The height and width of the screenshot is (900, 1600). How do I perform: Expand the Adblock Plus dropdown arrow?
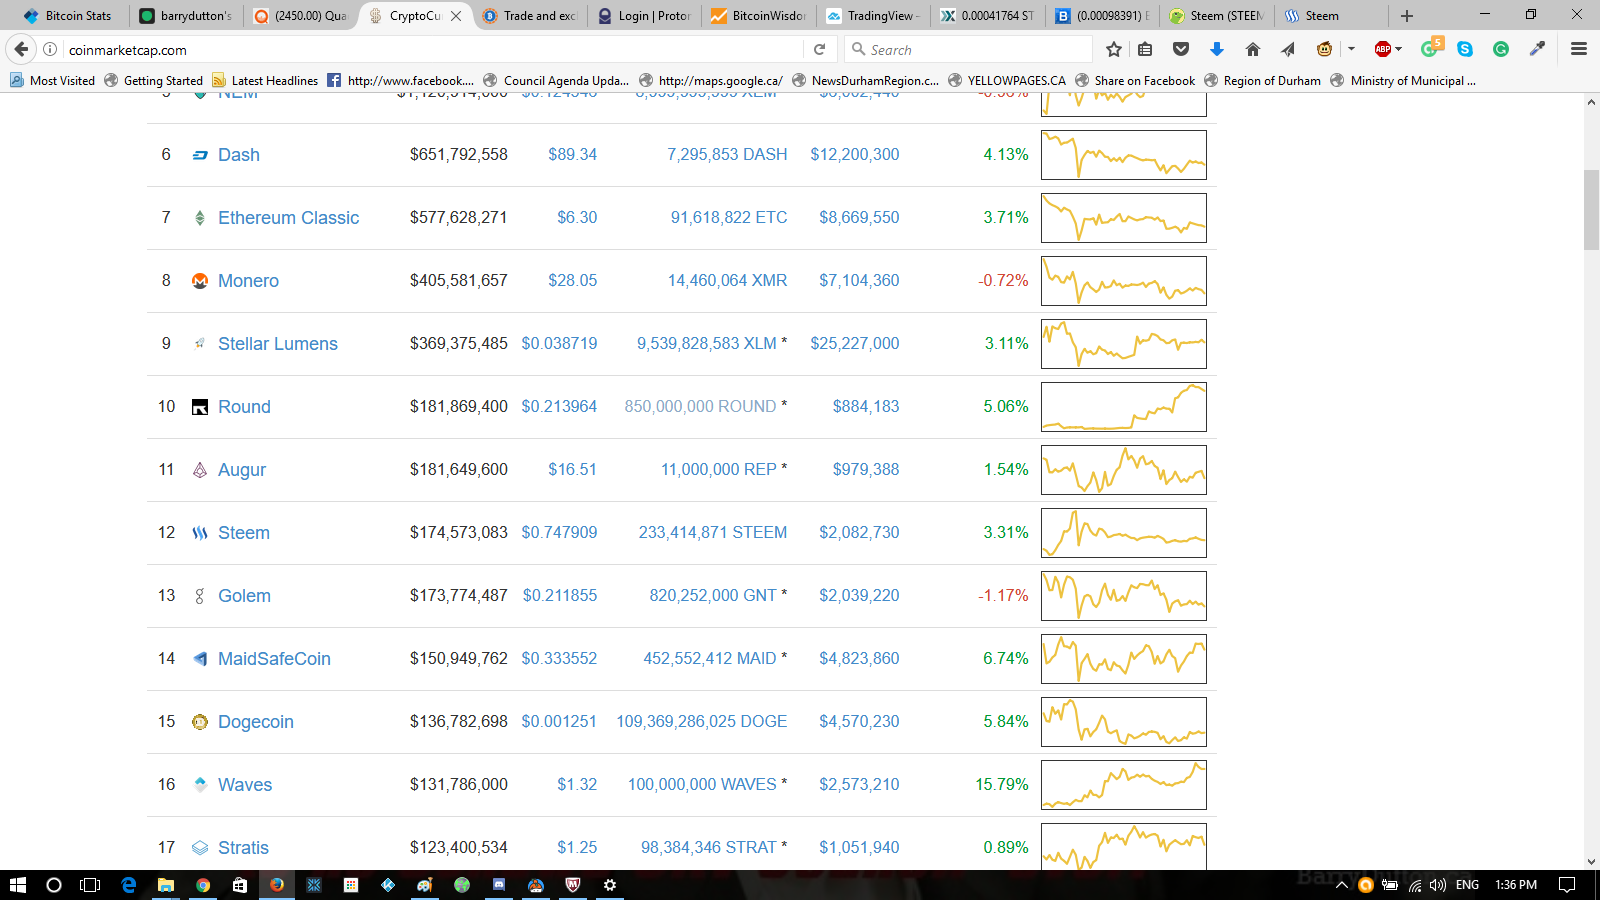(1399, 49)
